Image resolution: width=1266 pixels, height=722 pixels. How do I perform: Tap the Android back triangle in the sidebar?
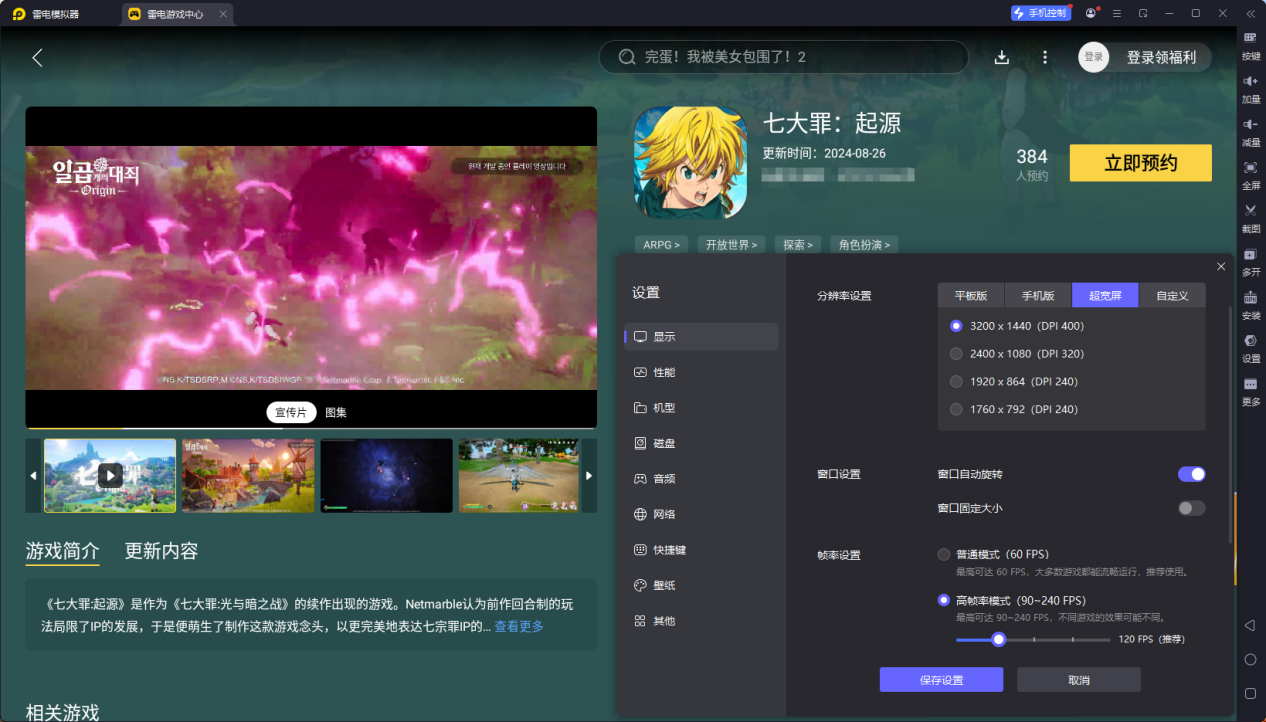click(x=1250, y=626)
